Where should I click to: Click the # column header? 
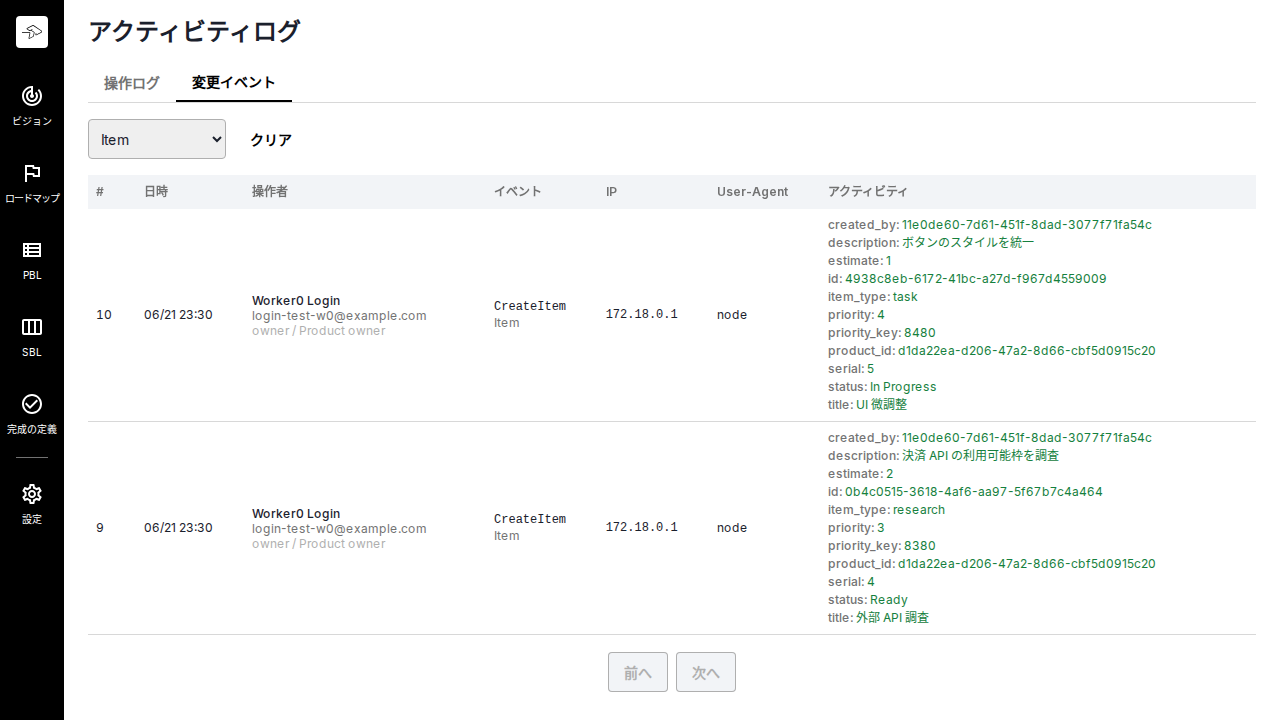pyautogui.click(x=100, y=192)
